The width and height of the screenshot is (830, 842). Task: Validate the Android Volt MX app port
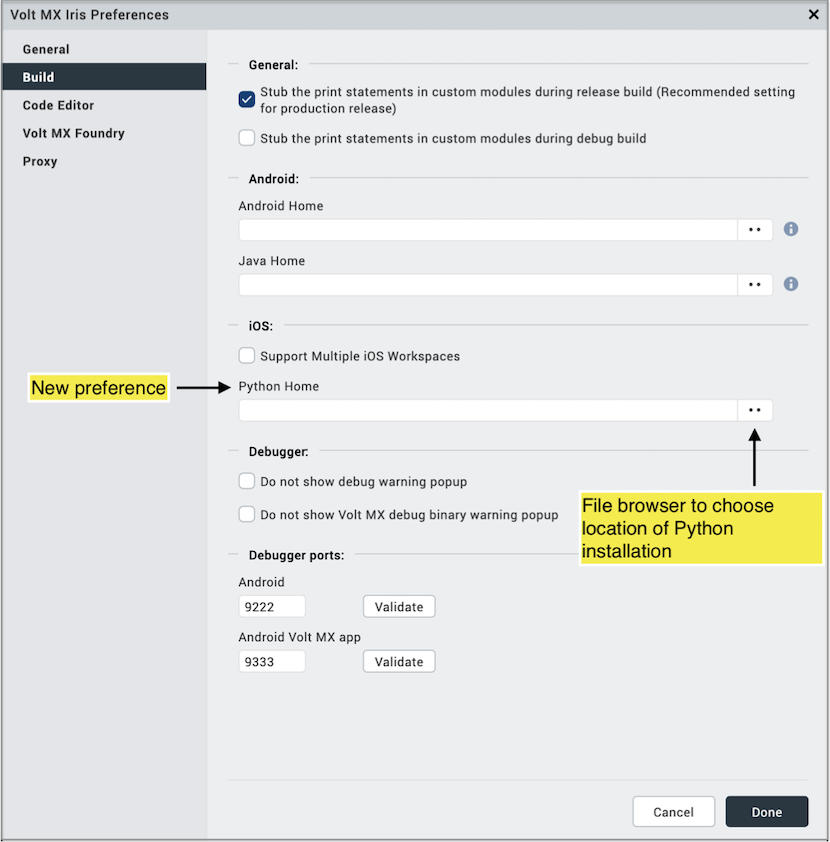coord(399,662)
